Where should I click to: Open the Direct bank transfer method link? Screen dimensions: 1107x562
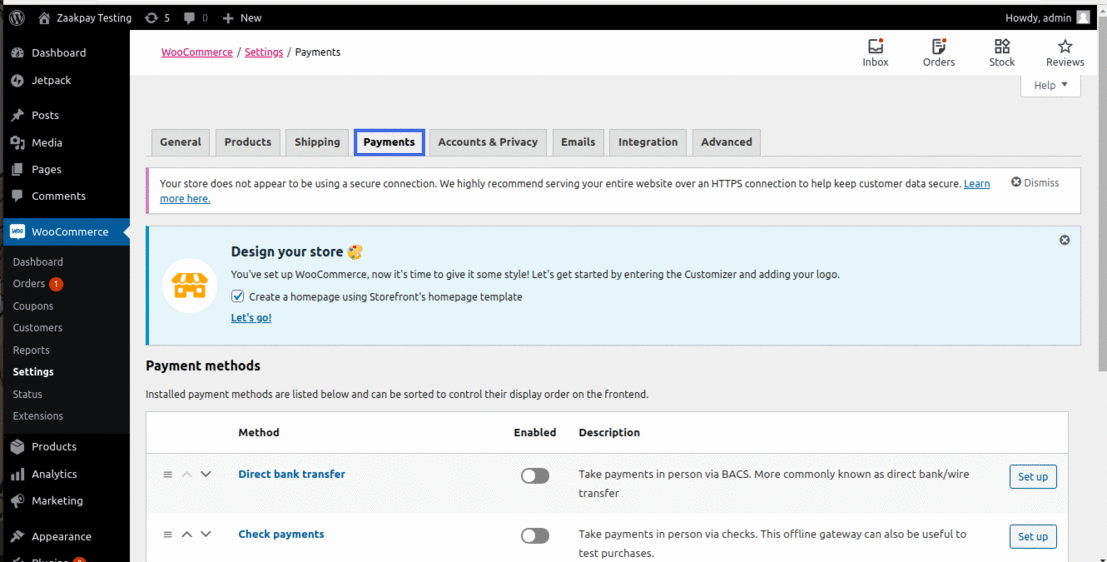point(292,474)
